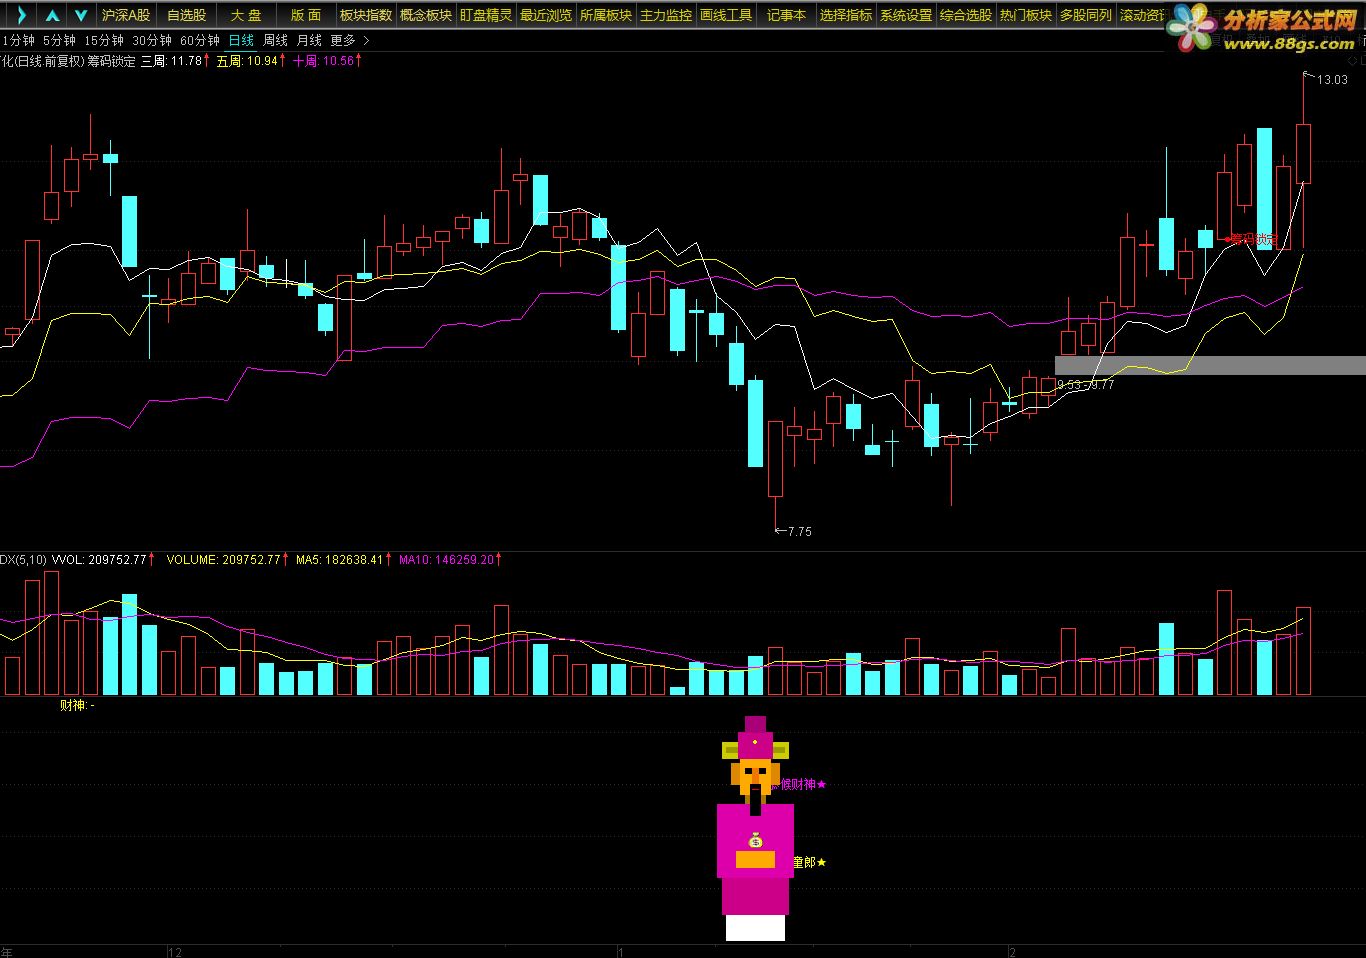The height and width of the screenshot is (958, 1366).
Task: Click the red 筹码锁定 signal marker
Action: click(x=1250, y=239)
